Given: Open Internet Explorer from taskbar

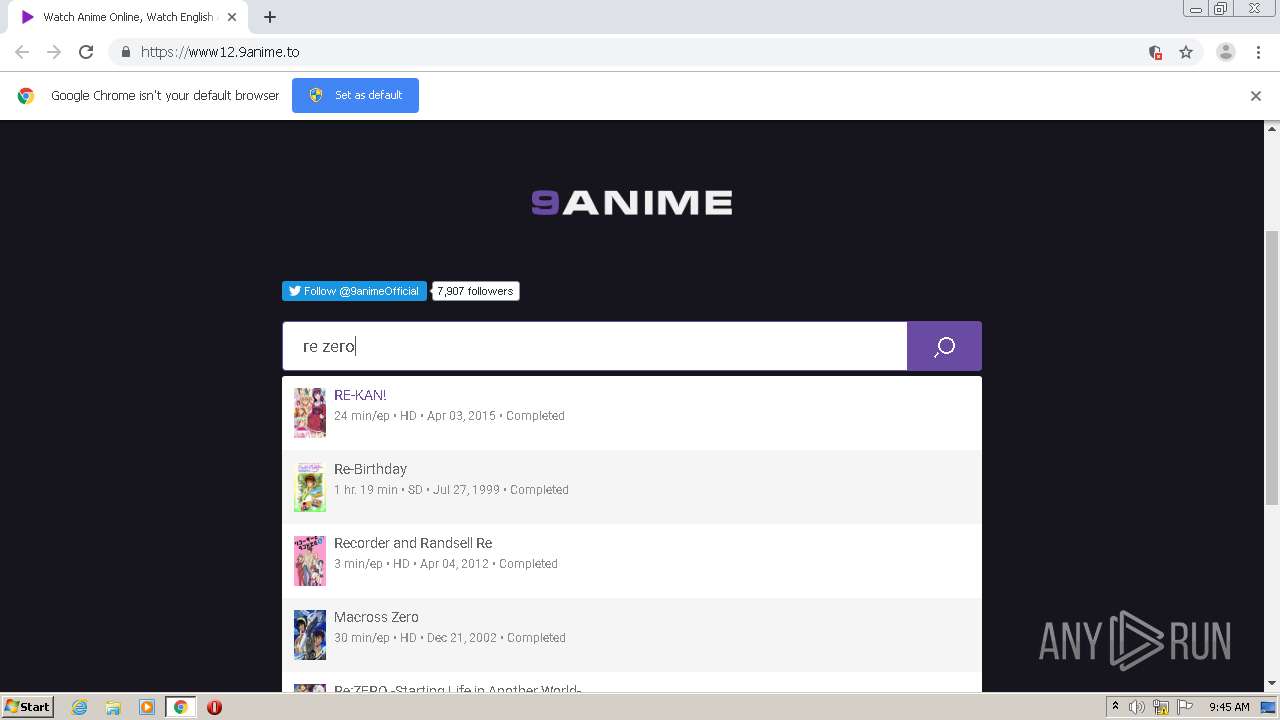Looking at the screenshot, I should pyautogui.click(x=79, y=707).
